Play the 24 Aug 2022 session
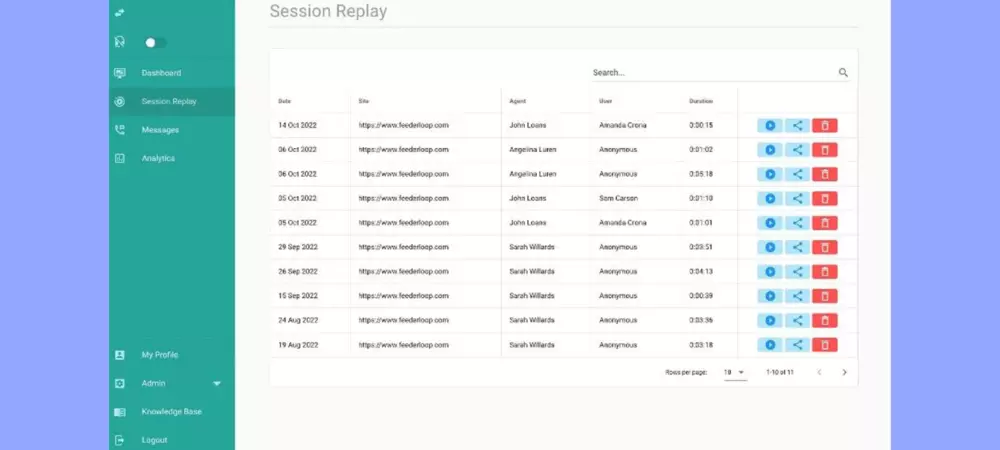The height and width of the screenshot is (450, 1000). pos(770,321)
